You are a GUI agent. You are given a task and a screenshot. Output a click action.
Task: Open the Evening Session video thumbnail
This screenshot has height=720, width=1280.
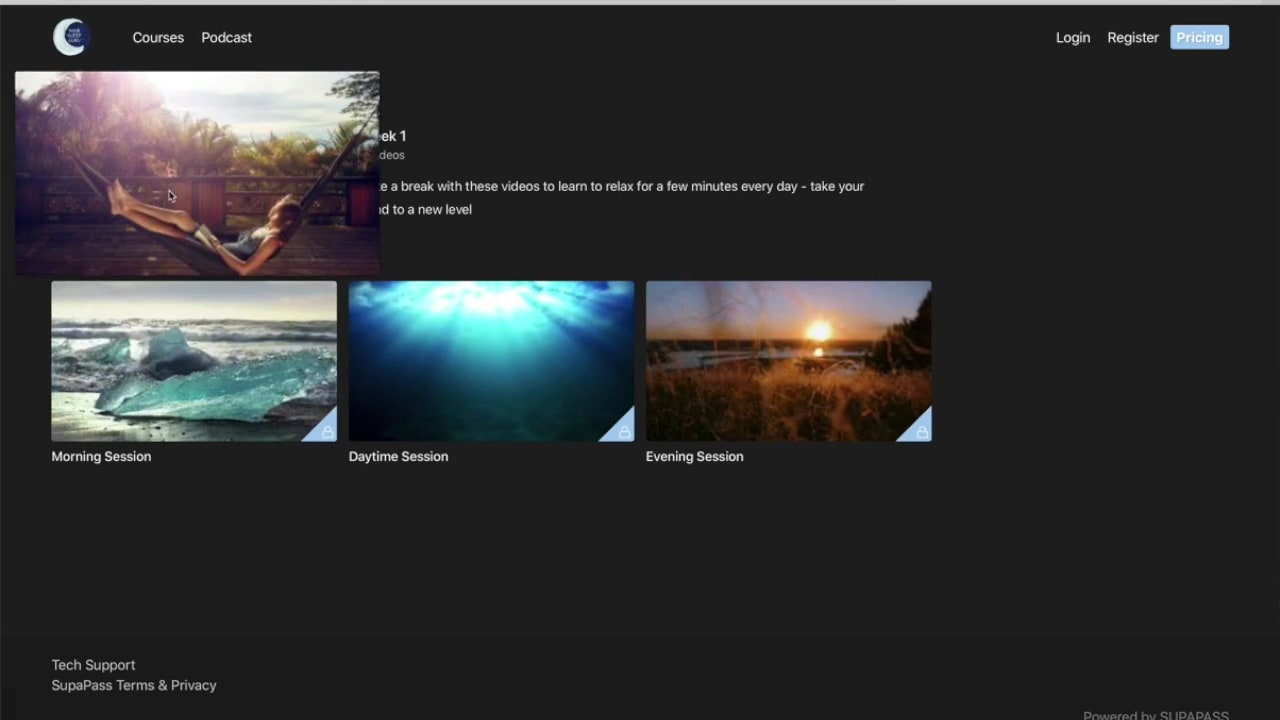[x=788, y=361]
